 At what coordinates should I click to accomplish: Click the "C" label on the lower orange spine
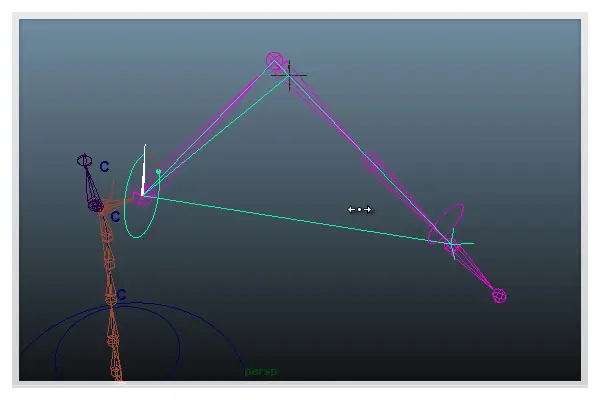(x=122, y=294)
